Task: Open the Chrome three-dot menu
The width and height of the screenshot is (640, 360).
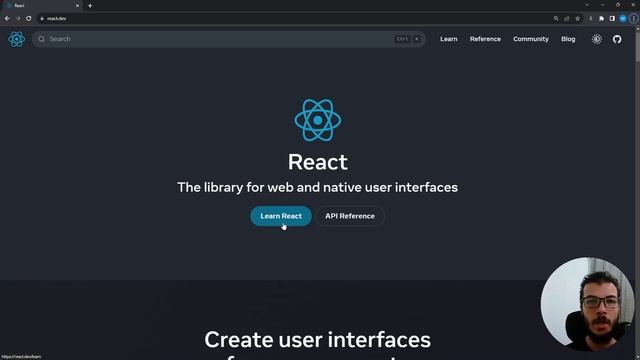Action: click(x=633, y=18)
